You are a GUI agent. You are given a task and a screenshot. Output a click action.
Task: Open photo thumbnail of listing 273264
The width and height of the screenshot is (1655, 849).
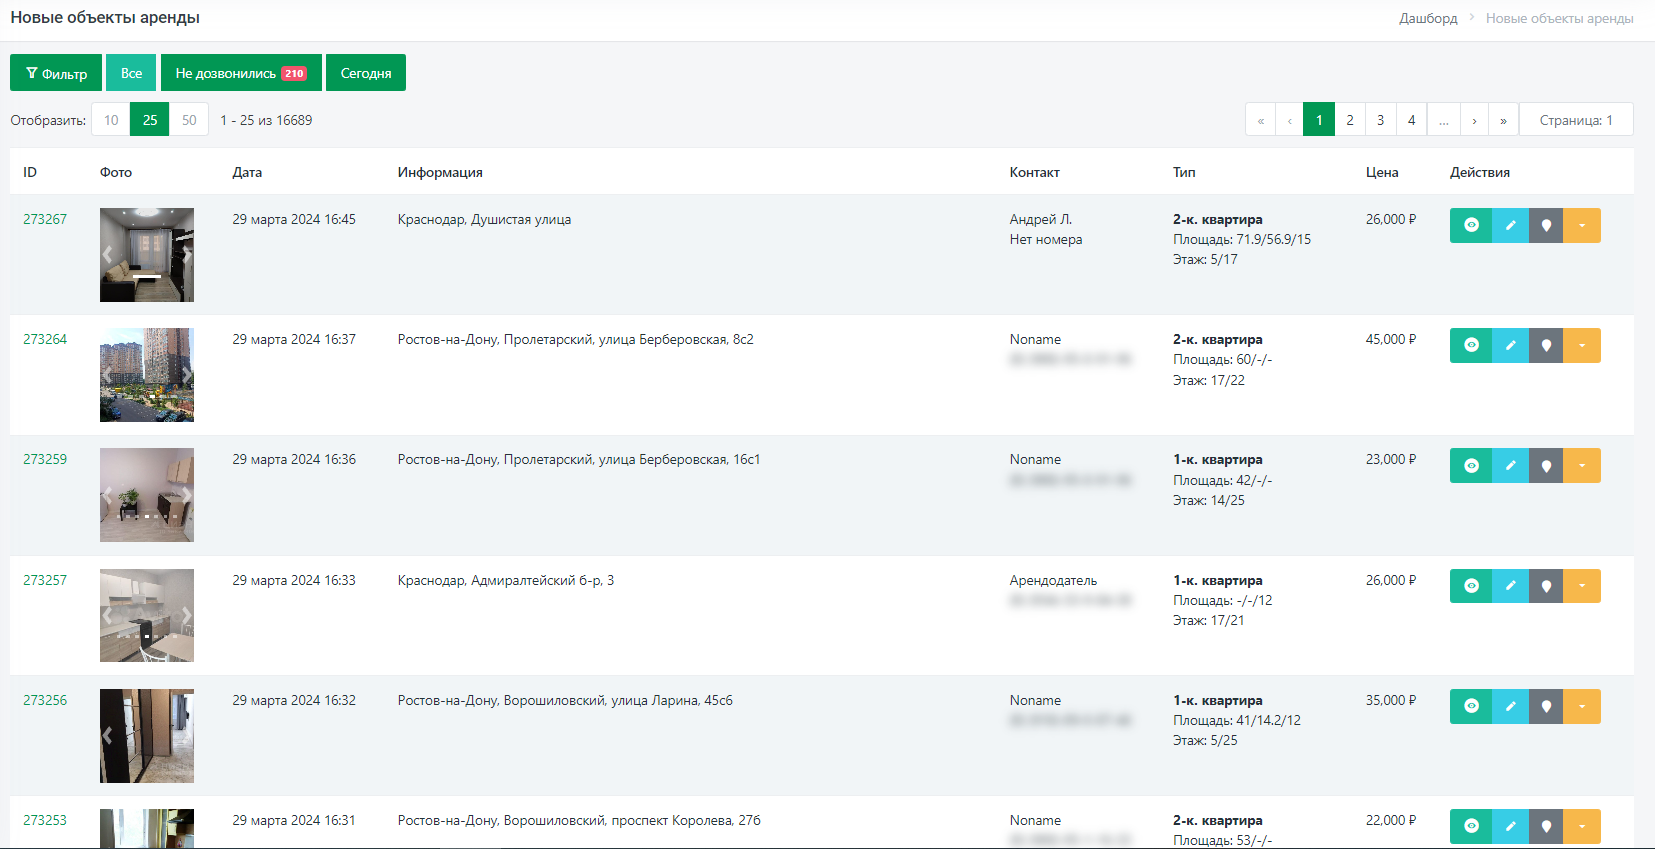coord(147,375)
